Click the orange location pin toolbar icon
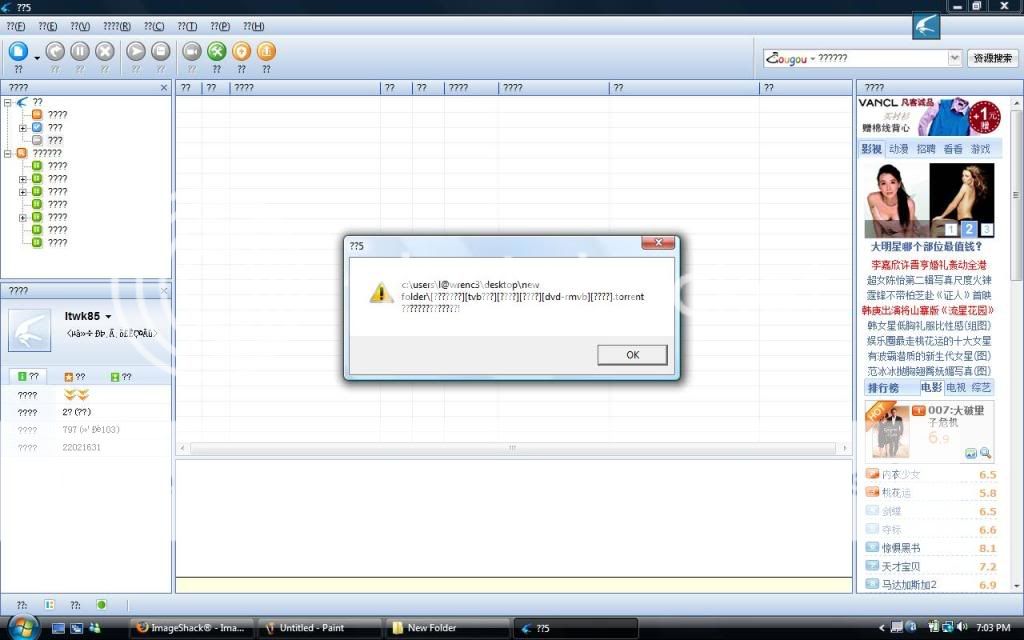The height and width of the screenshot is (640, 1024). point(241,51)
